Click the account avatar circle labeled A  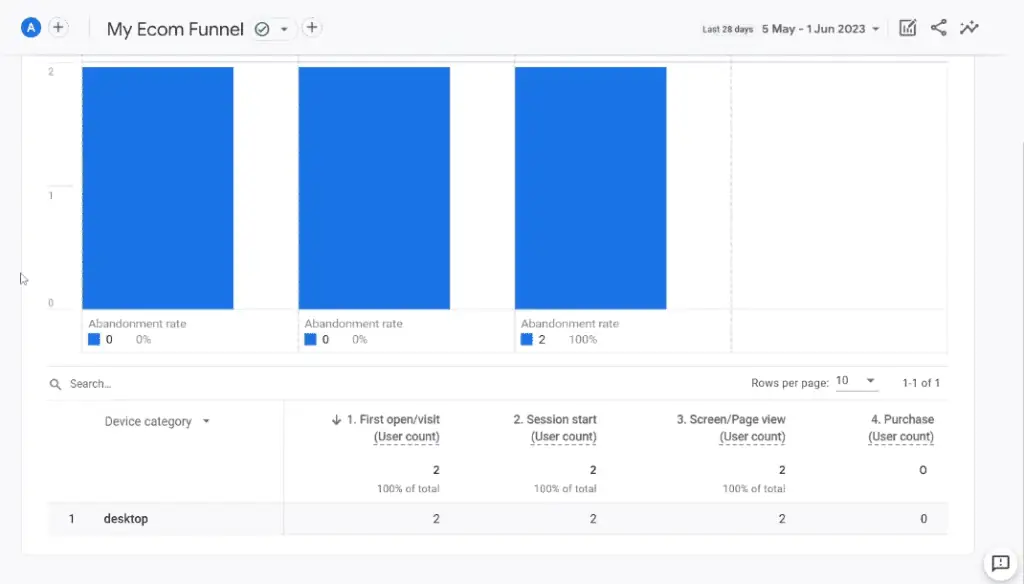coord(30,27)
